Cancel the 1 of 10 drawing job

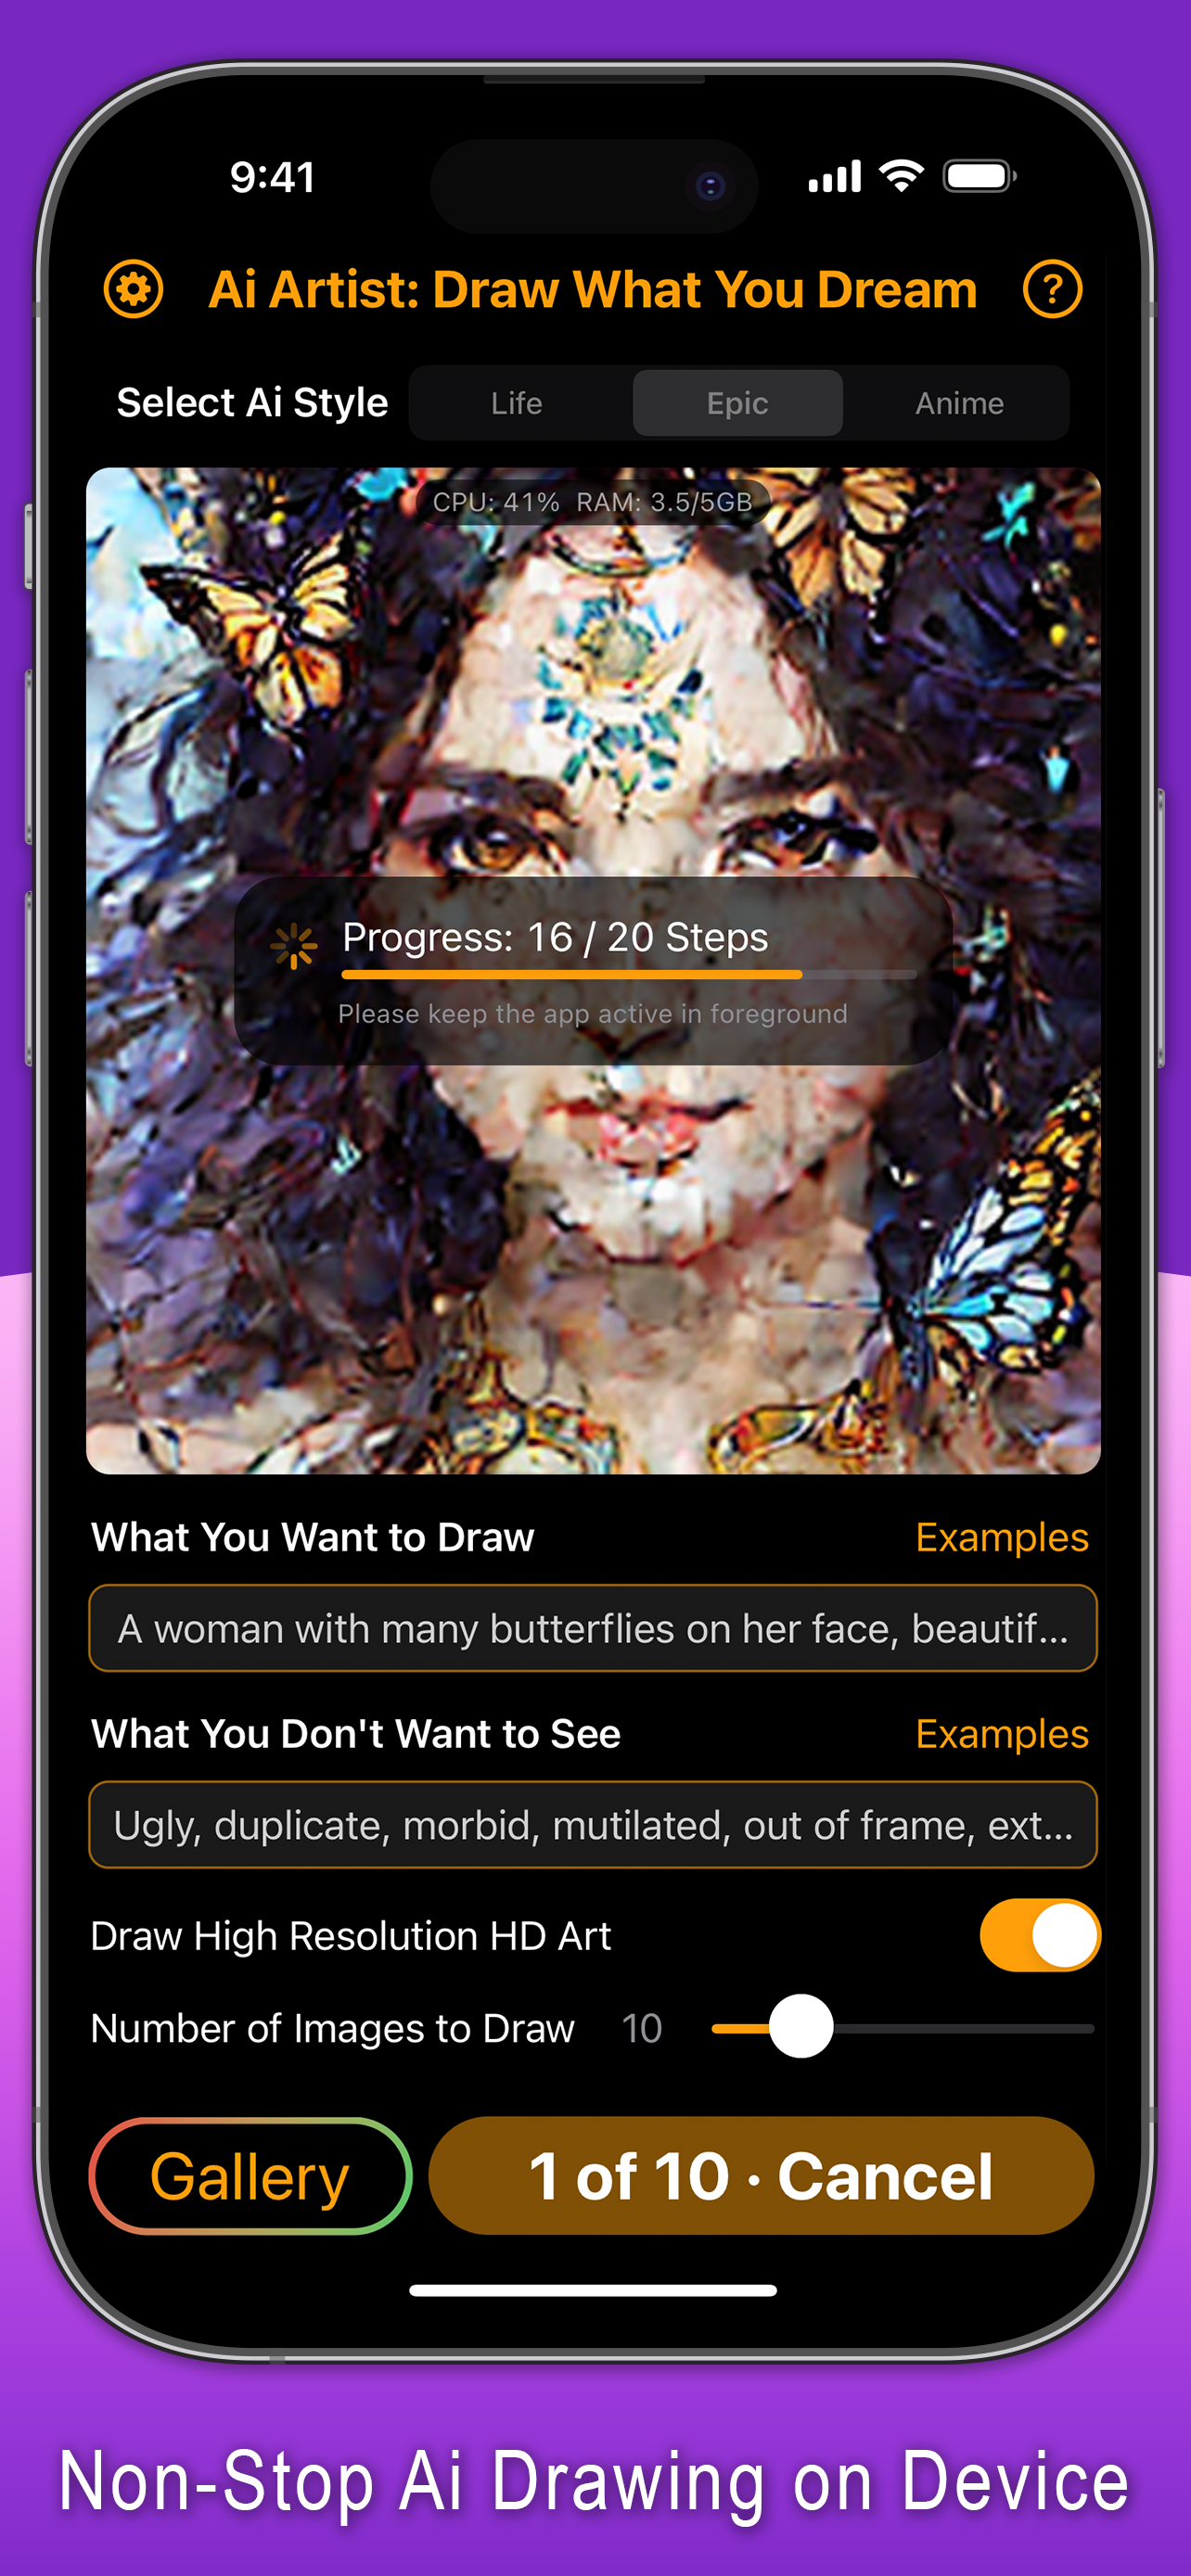pos(761,2176)
